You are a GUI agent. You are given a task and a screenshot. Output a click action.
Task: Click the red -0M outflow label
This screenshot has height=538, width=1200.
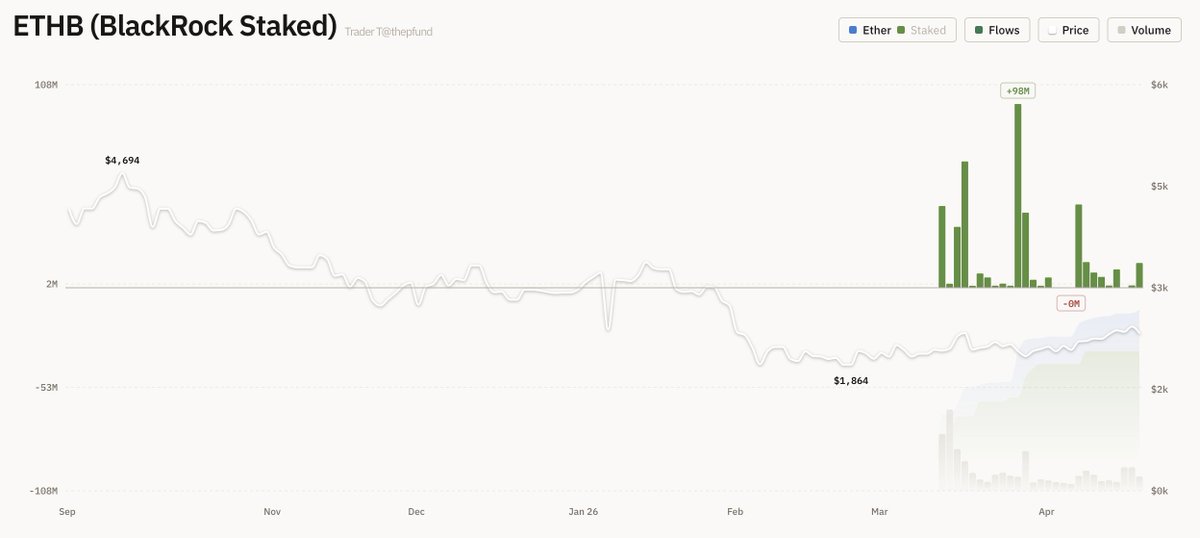[x=1071, y=303]
